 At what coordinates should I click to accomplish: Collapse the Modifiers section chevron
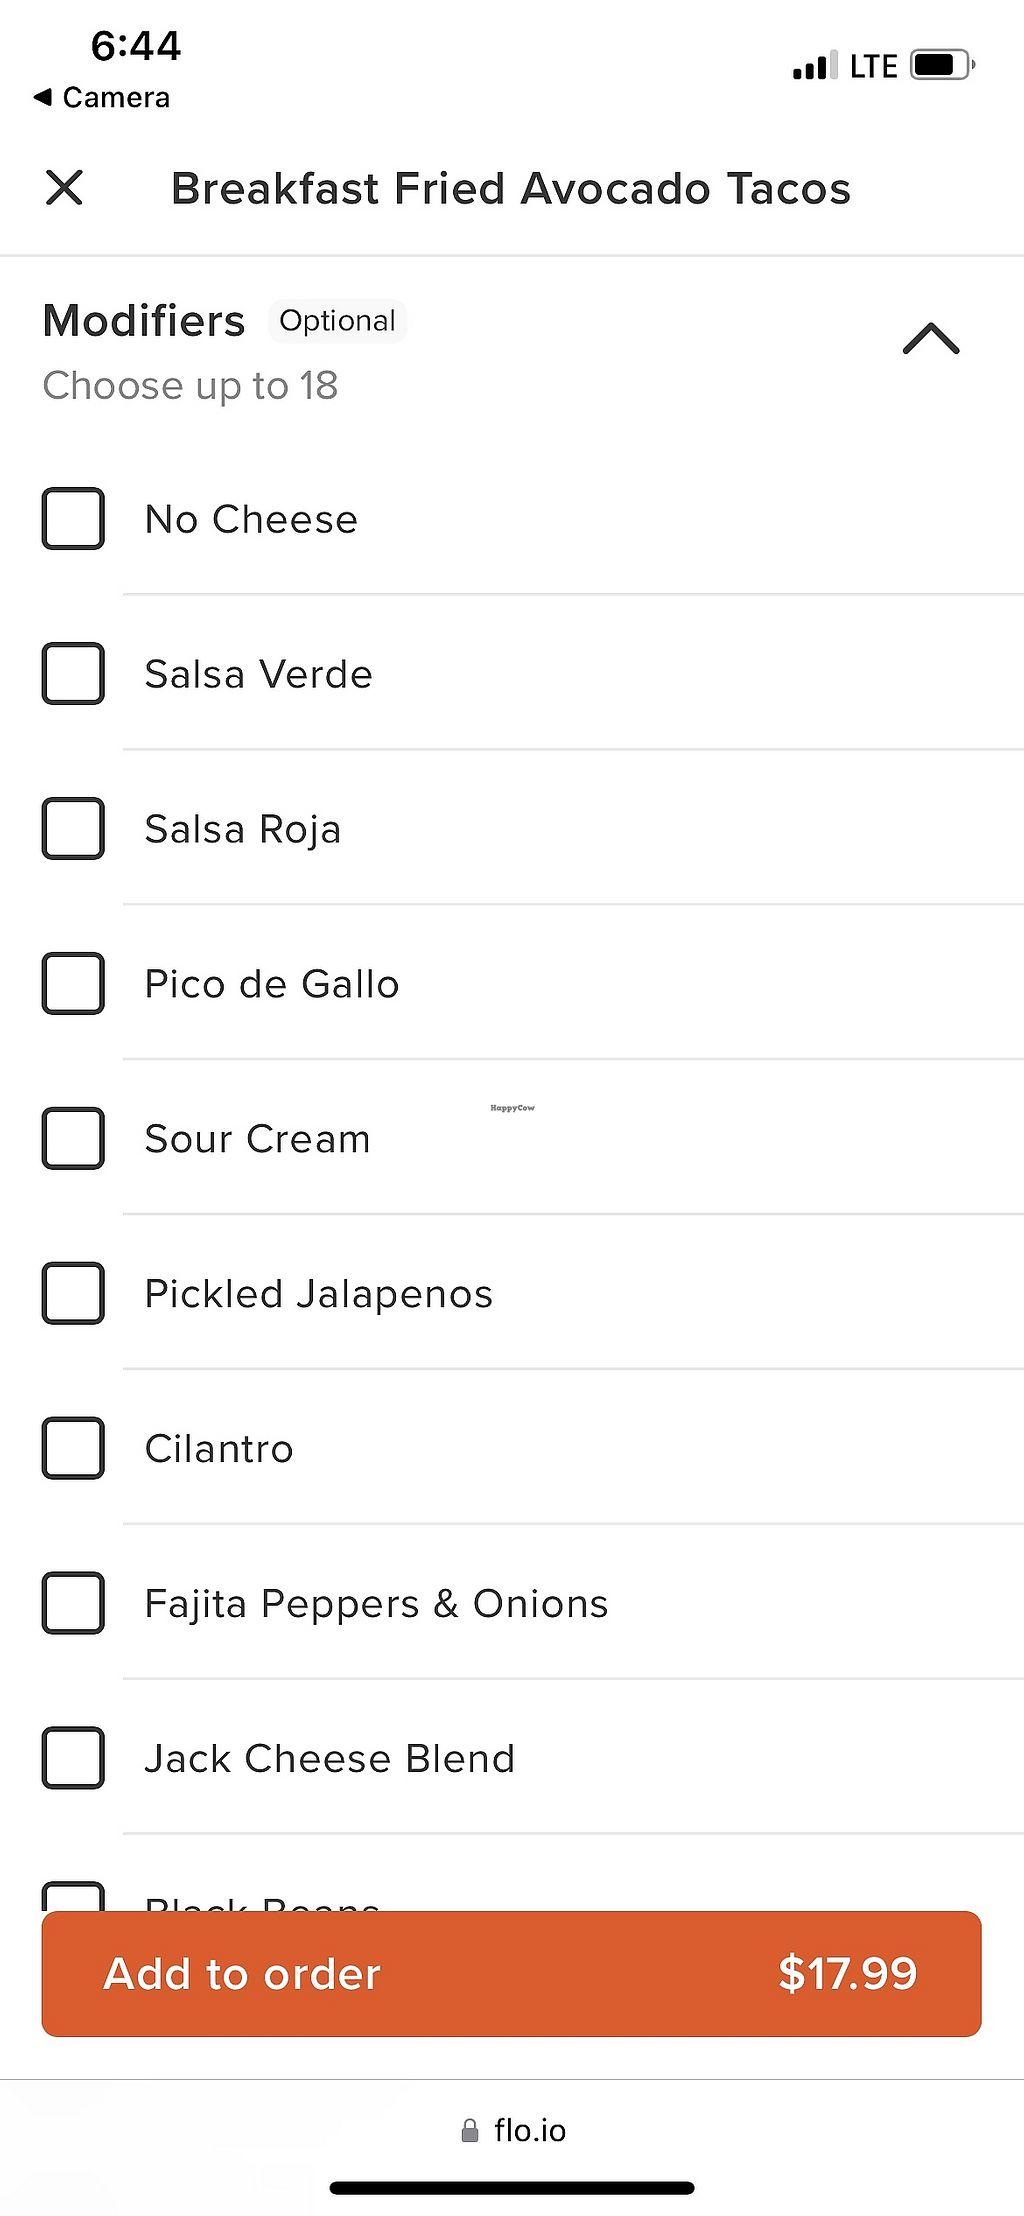pos(930,339)
